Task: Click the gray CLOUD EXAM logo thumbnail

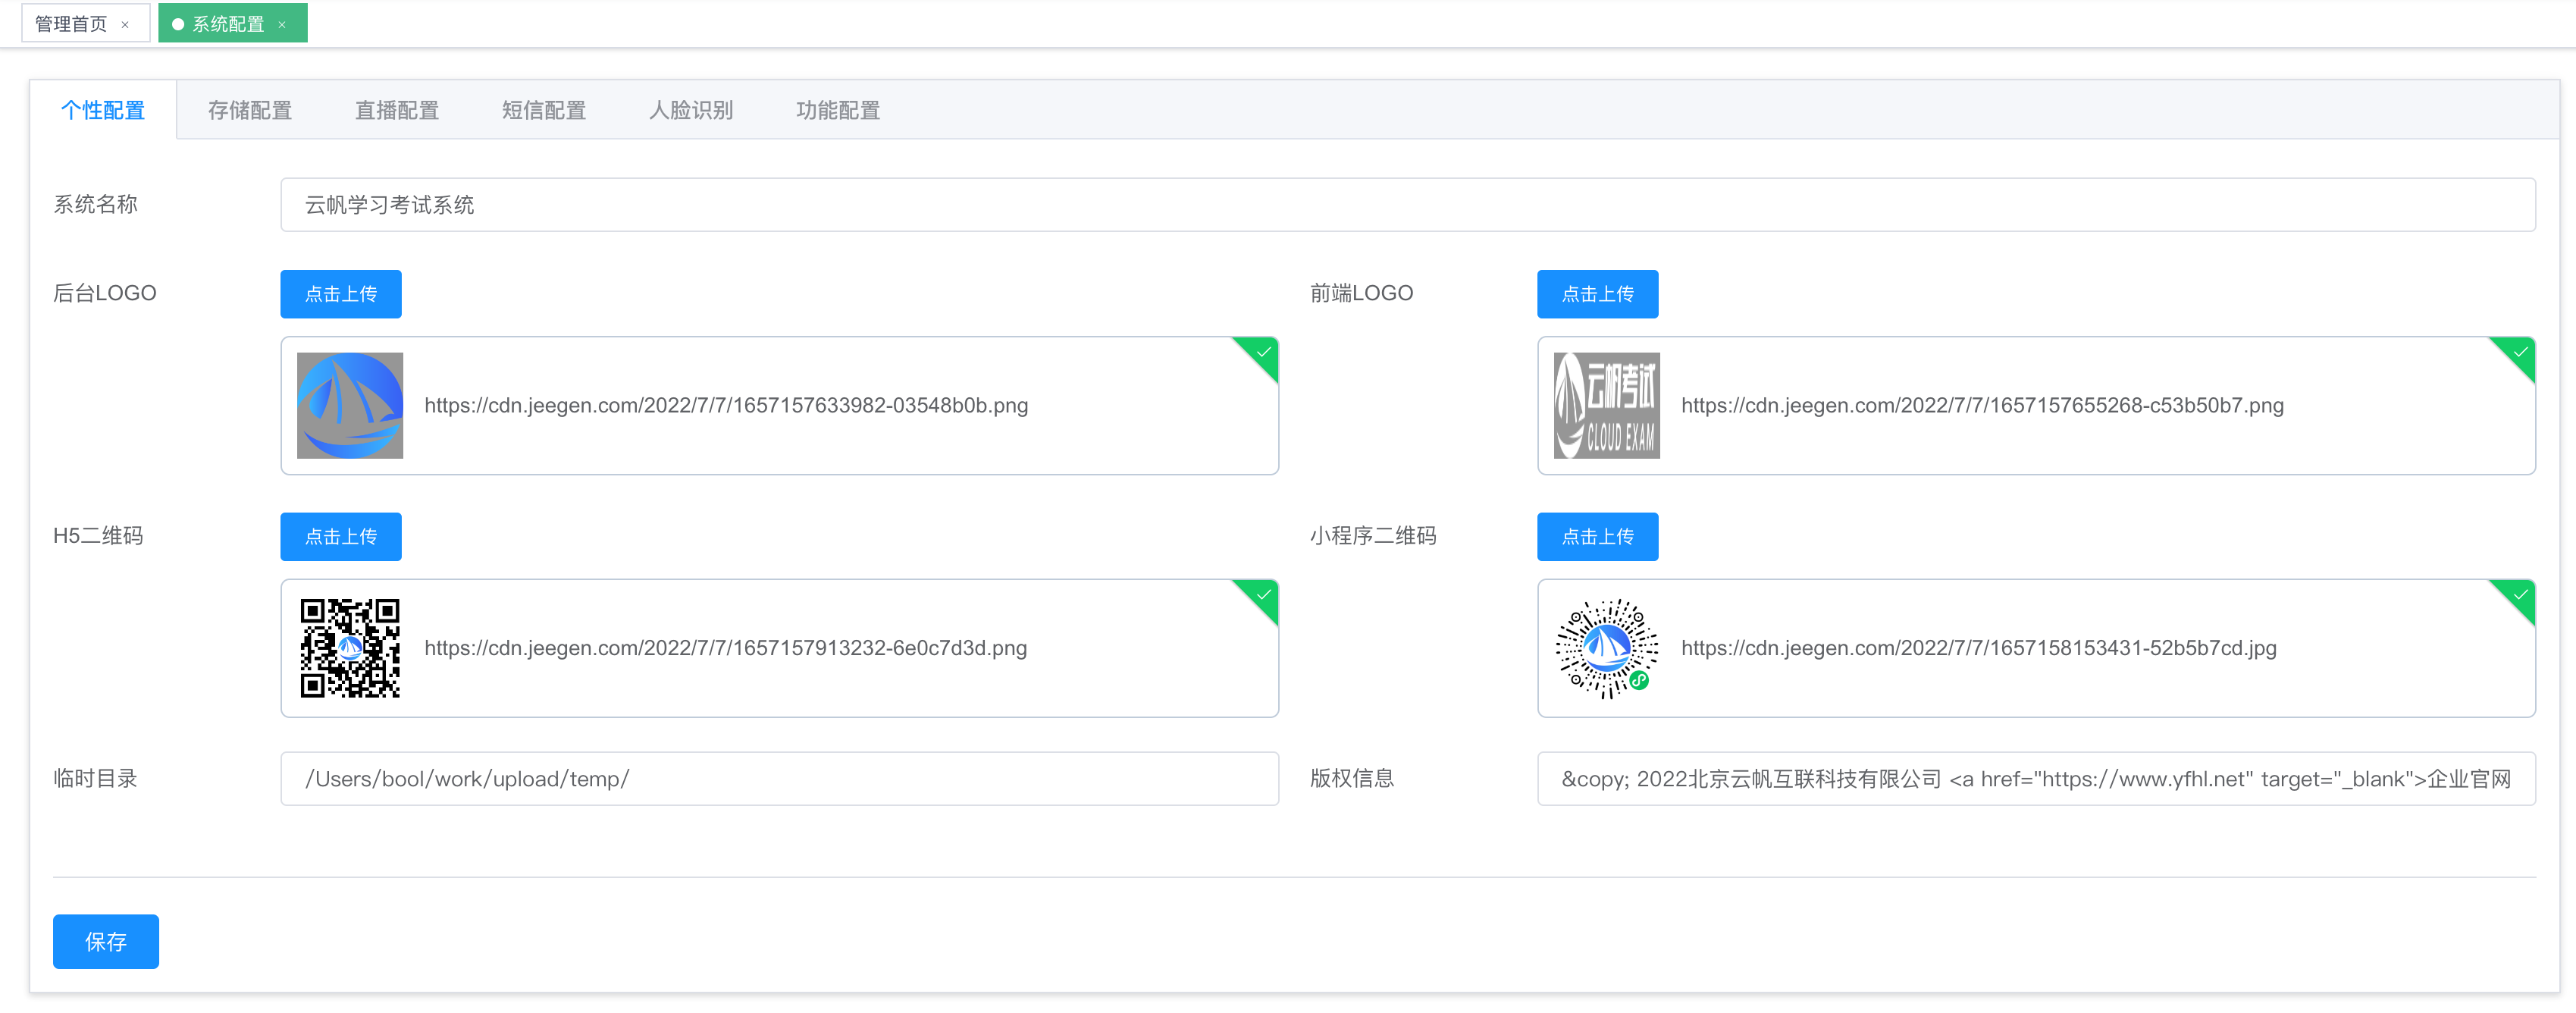Action: [1607, 405]
